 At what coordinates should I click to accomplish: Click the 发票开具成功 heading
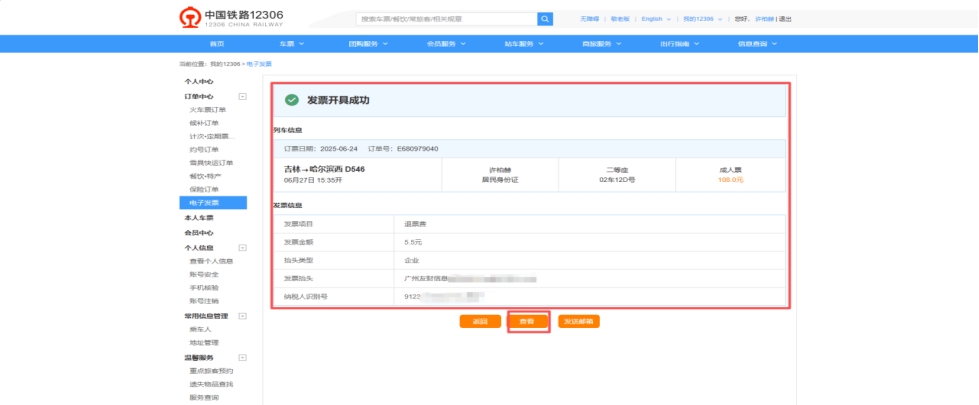tap(338, 100)
